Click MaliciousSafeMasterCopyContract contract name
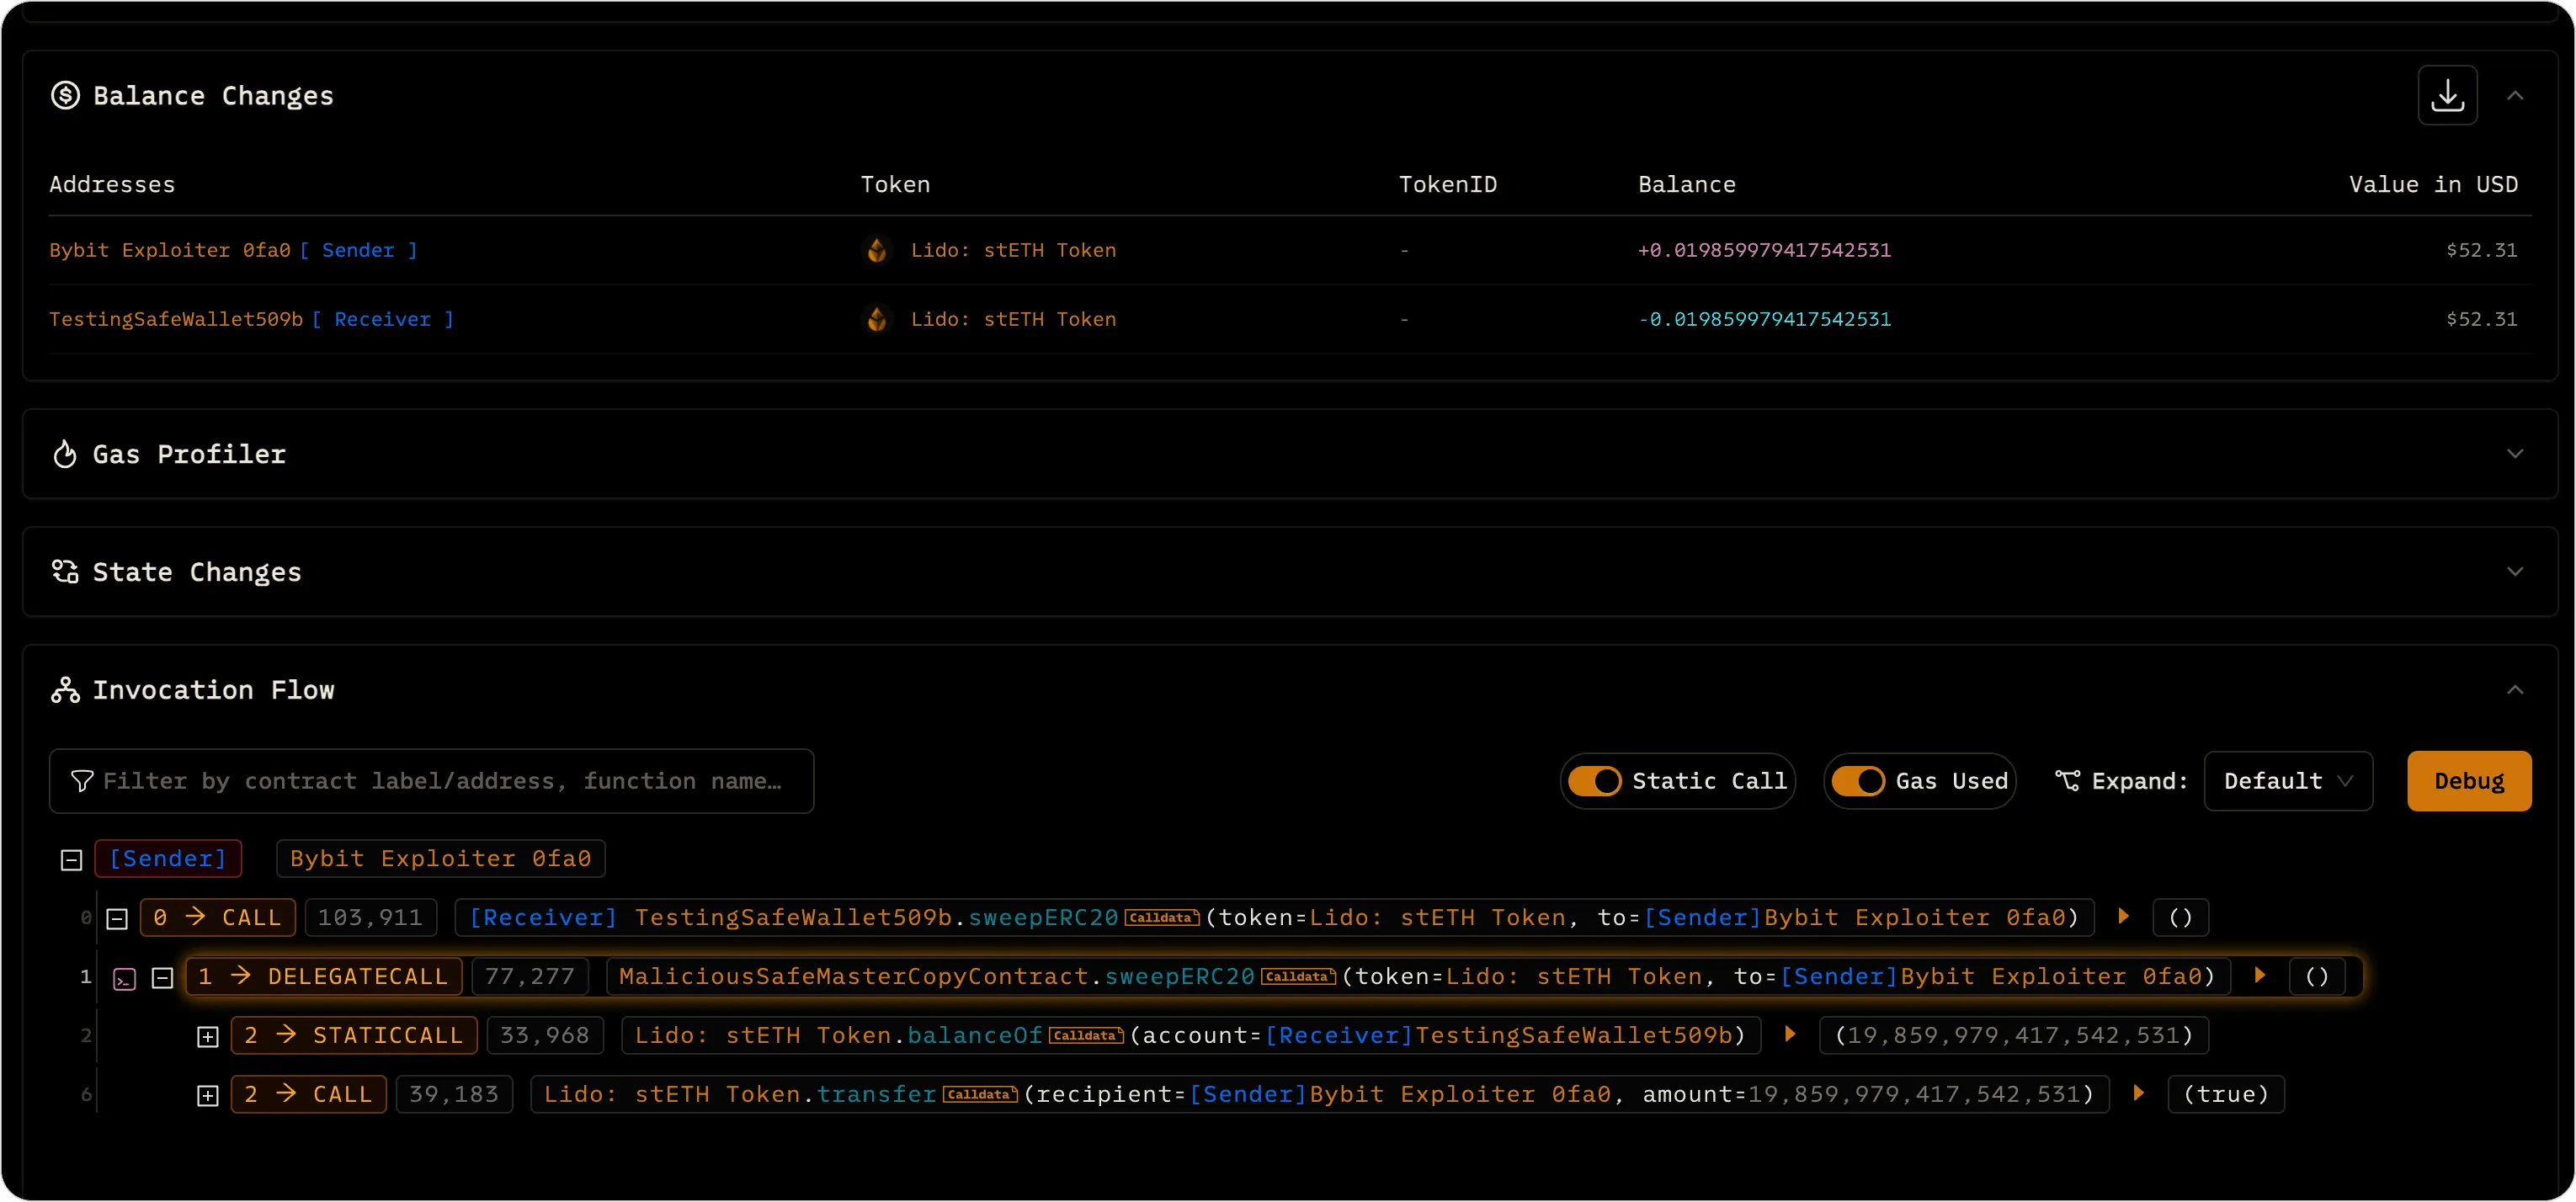 click(x=854, y=977)
